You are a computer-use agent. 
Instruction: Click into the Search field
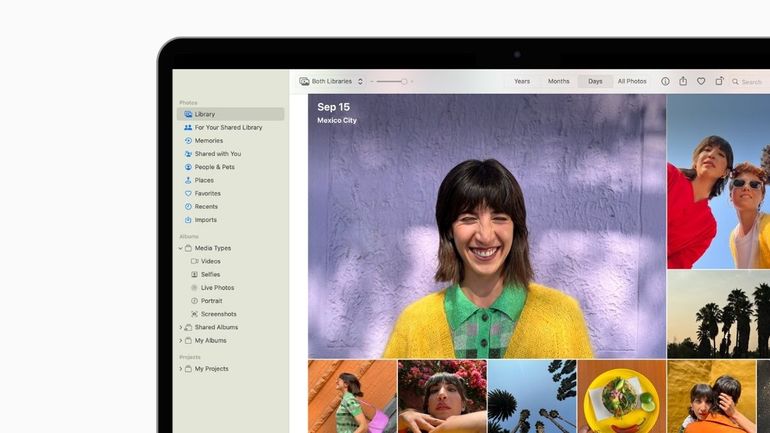click(x=750, y=81)
